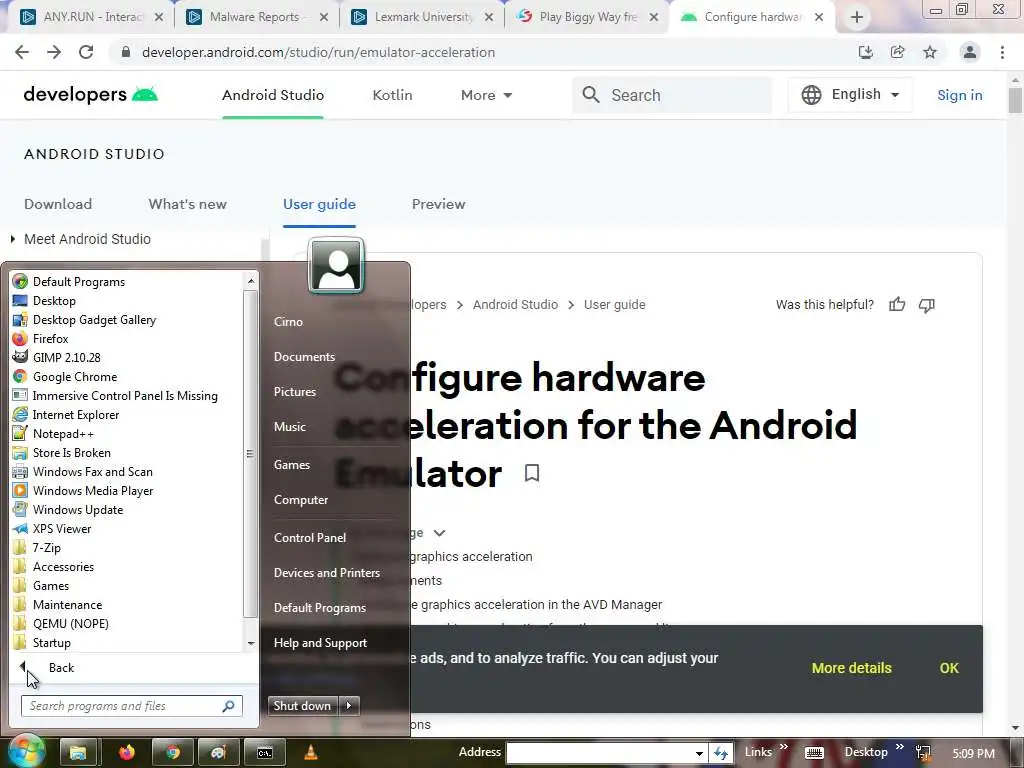Screen dimensions: 1024x768
Task: Bookmark the page with the bookmark icon
Action: coord(532,473)
